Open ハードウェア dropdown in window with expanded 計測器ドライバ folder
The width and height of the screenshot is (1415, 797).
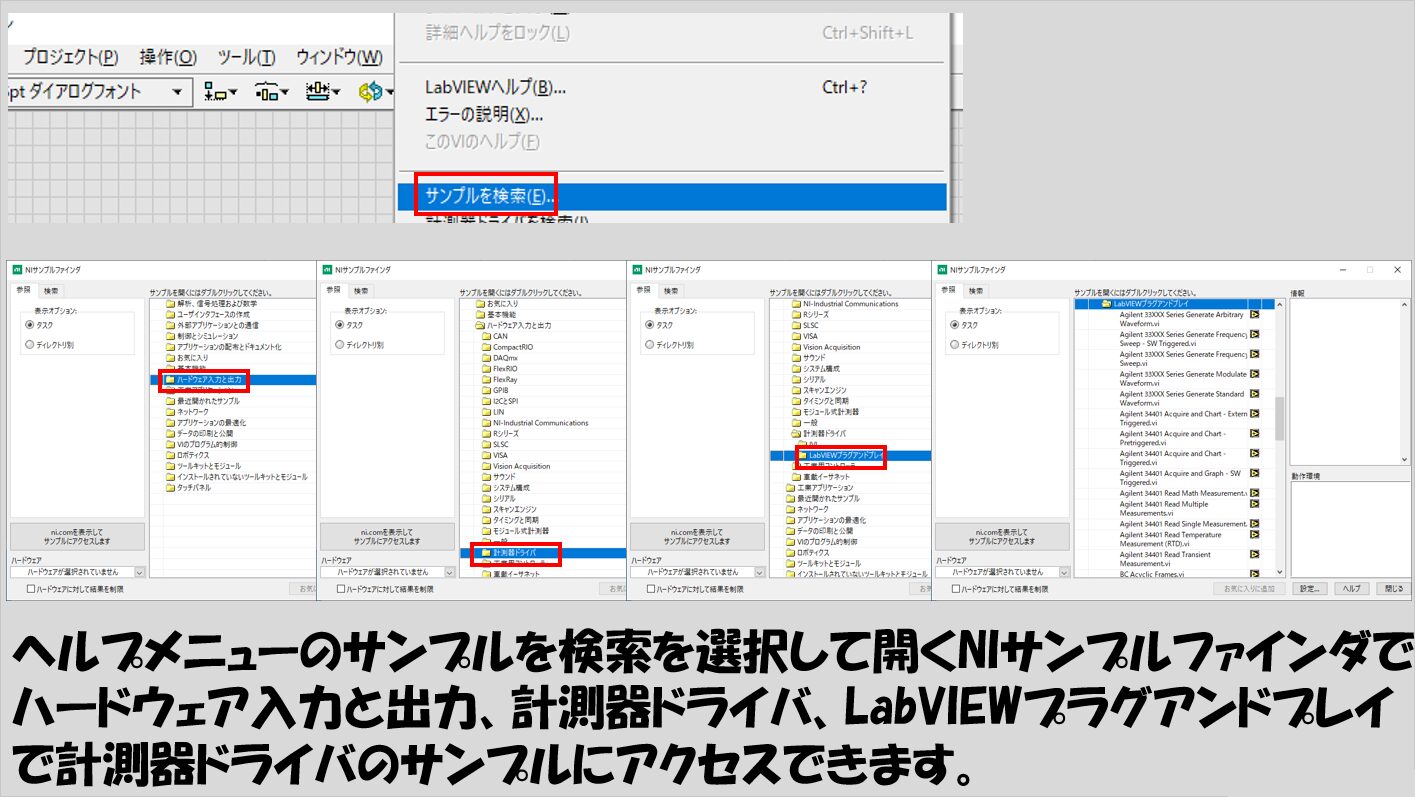click(698, 572)
